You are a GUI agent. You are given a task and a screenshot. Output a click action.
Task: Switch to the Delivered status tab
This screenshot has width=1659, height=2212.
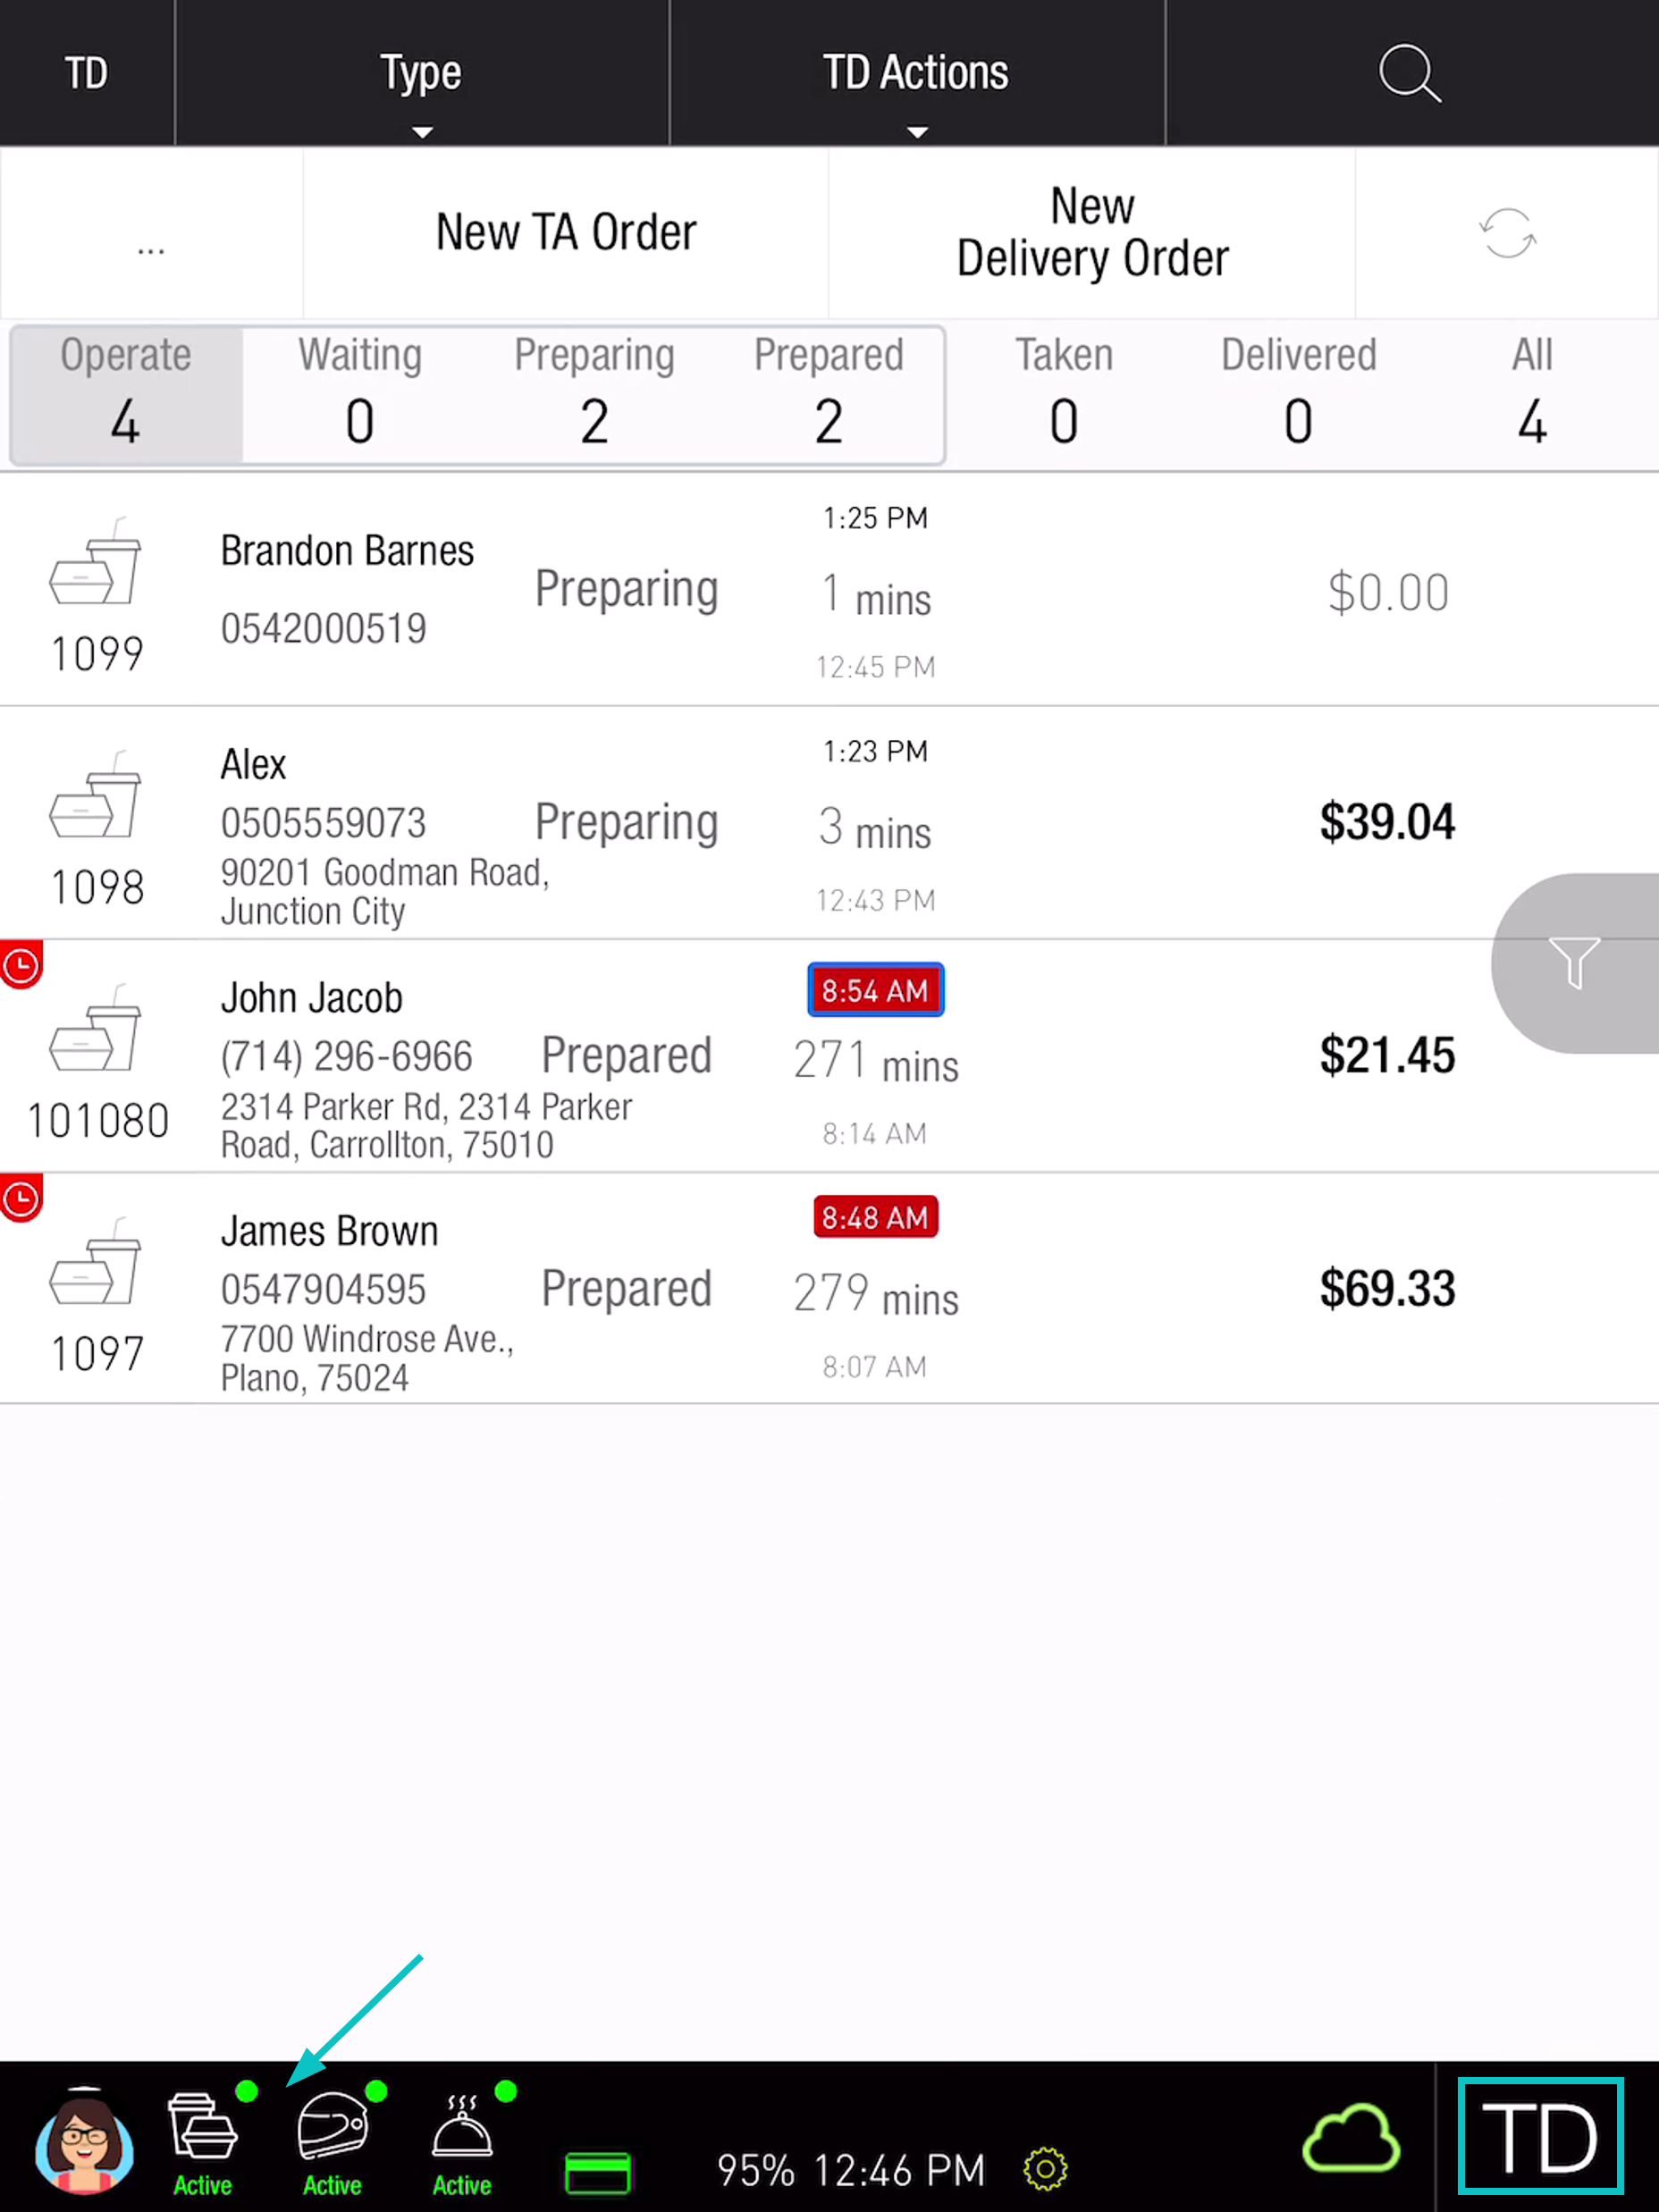1298,394
